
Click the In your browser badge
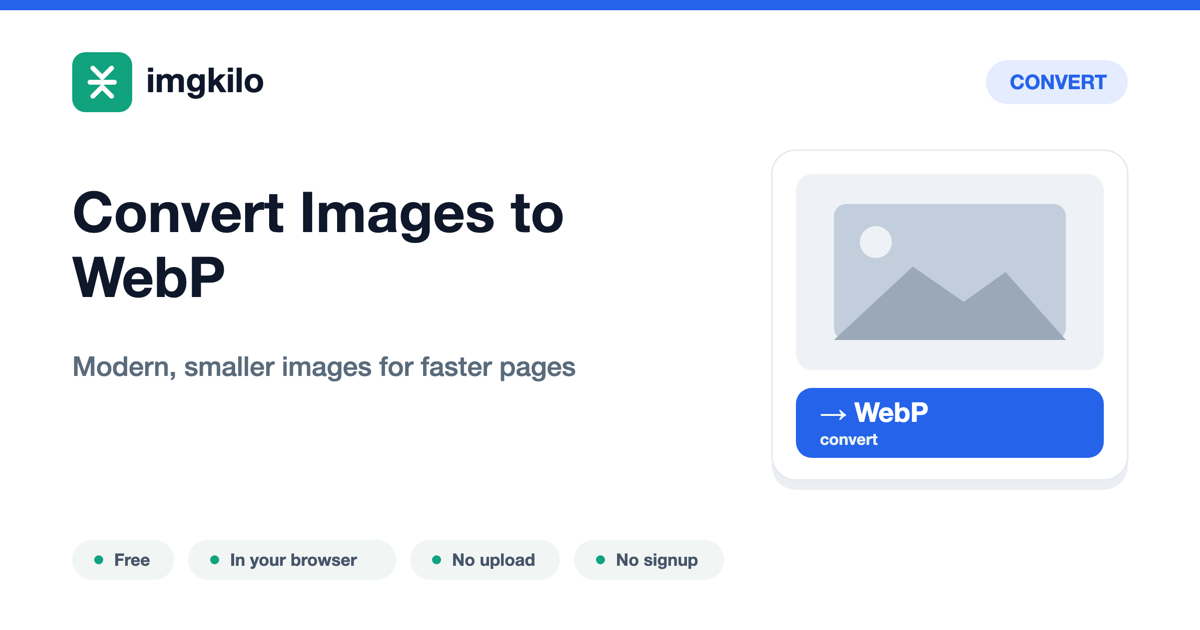tap(292, 560)
